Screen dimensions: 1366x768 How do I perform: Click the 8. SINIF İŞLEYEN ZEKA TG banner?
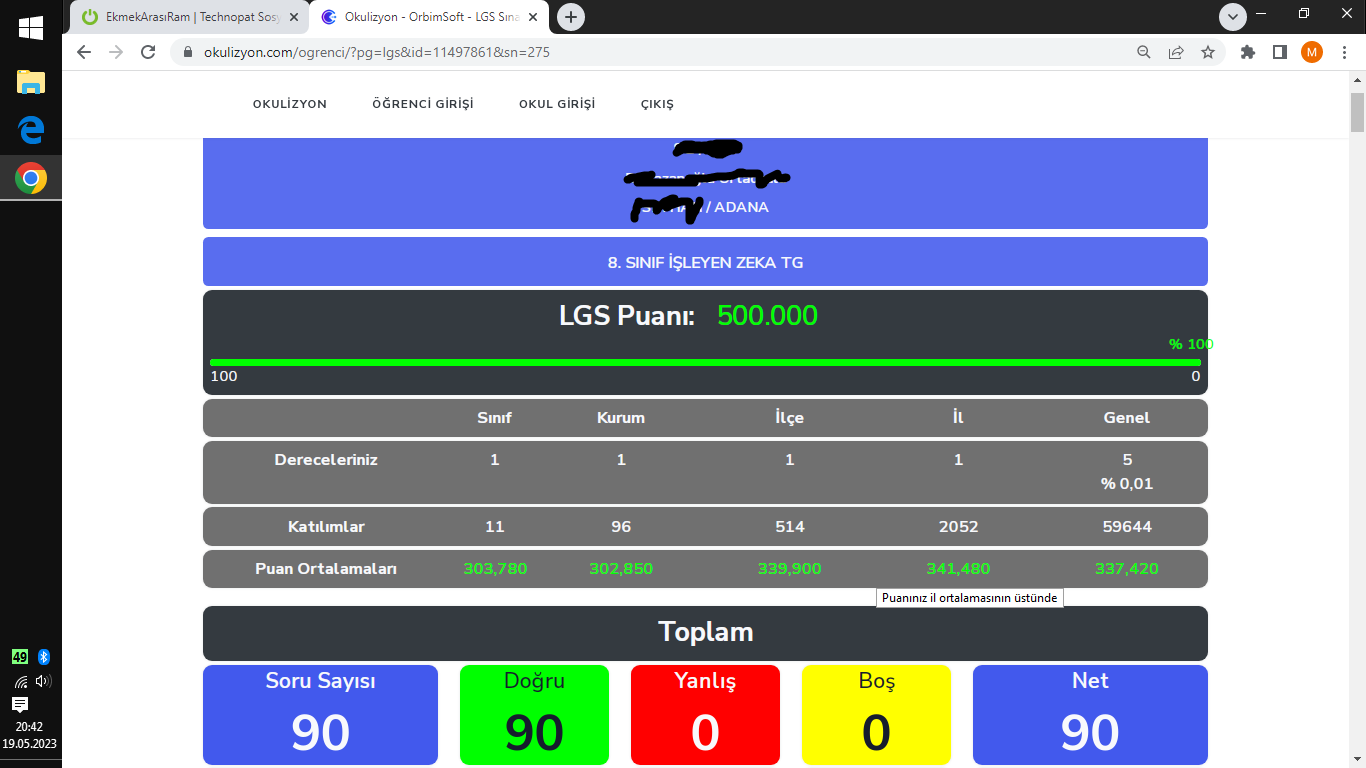705,262
